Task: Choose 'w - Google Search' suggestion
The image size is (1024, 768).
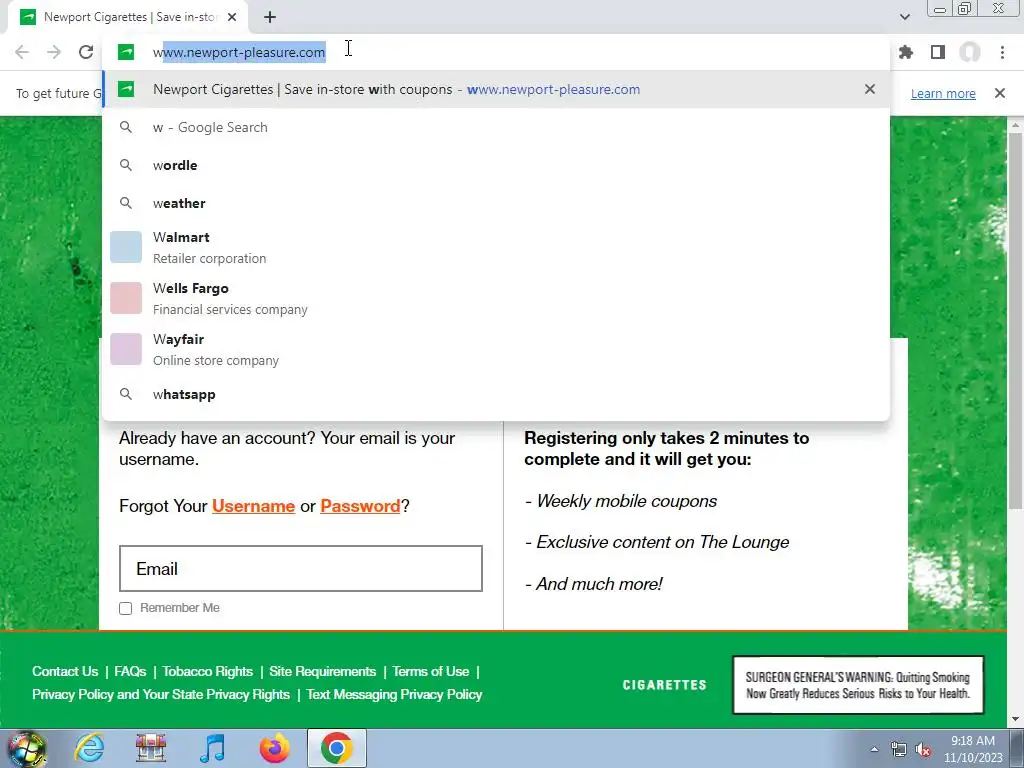Action: coord(496,127)
